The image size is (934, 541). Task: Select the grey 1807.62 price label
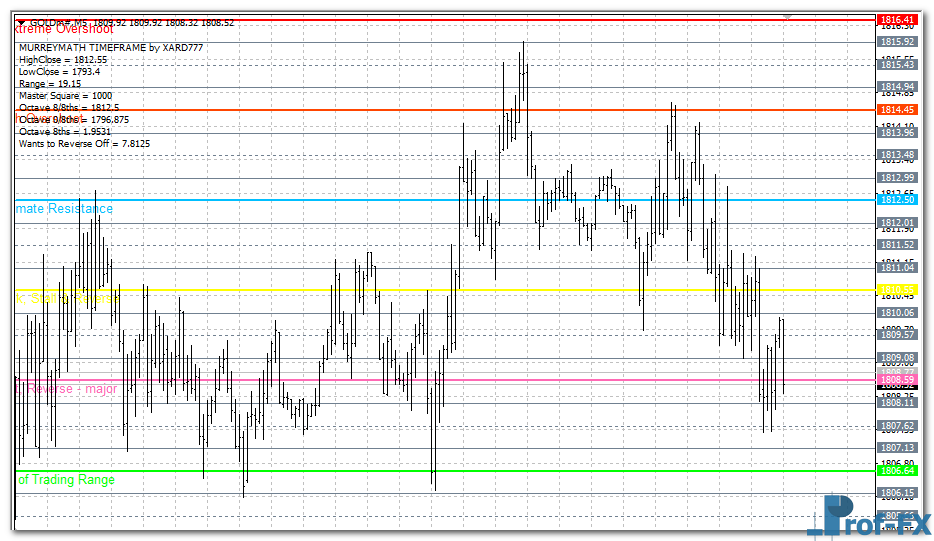[x=896, y=425]
